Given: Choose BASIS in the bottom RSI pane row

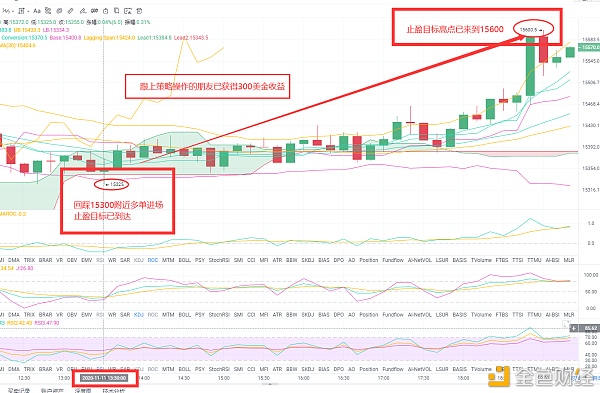Looking at the screenshot, I should click(x=460, y=369).
